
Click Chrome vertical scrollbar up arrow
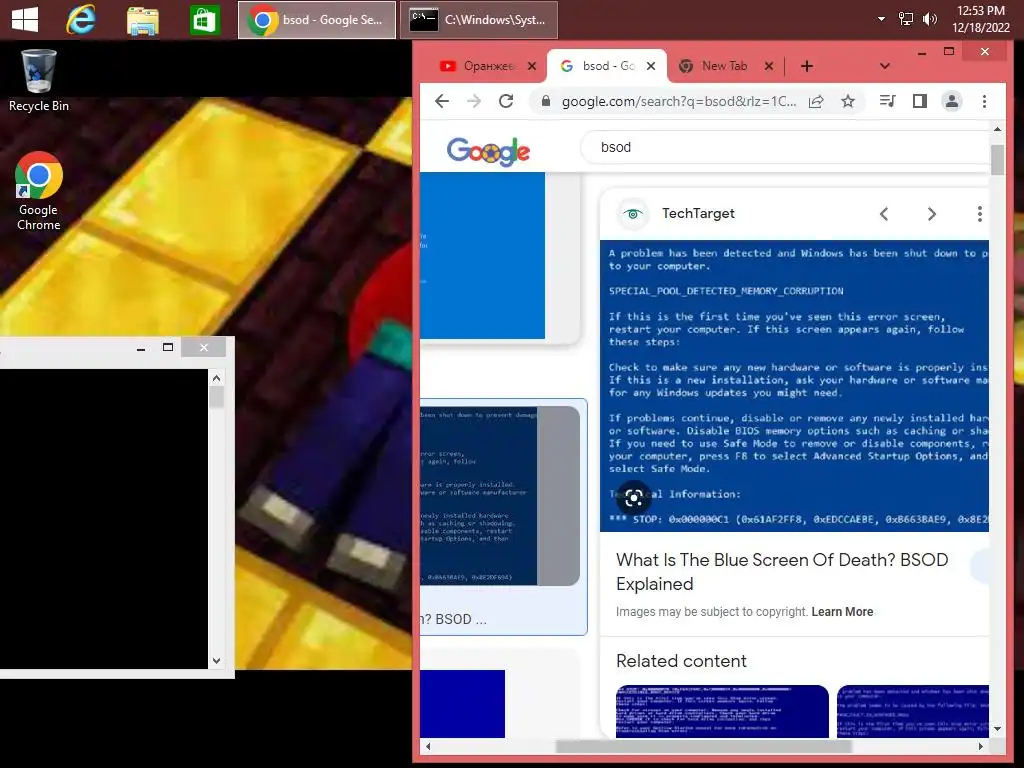(x=997, y=129)
